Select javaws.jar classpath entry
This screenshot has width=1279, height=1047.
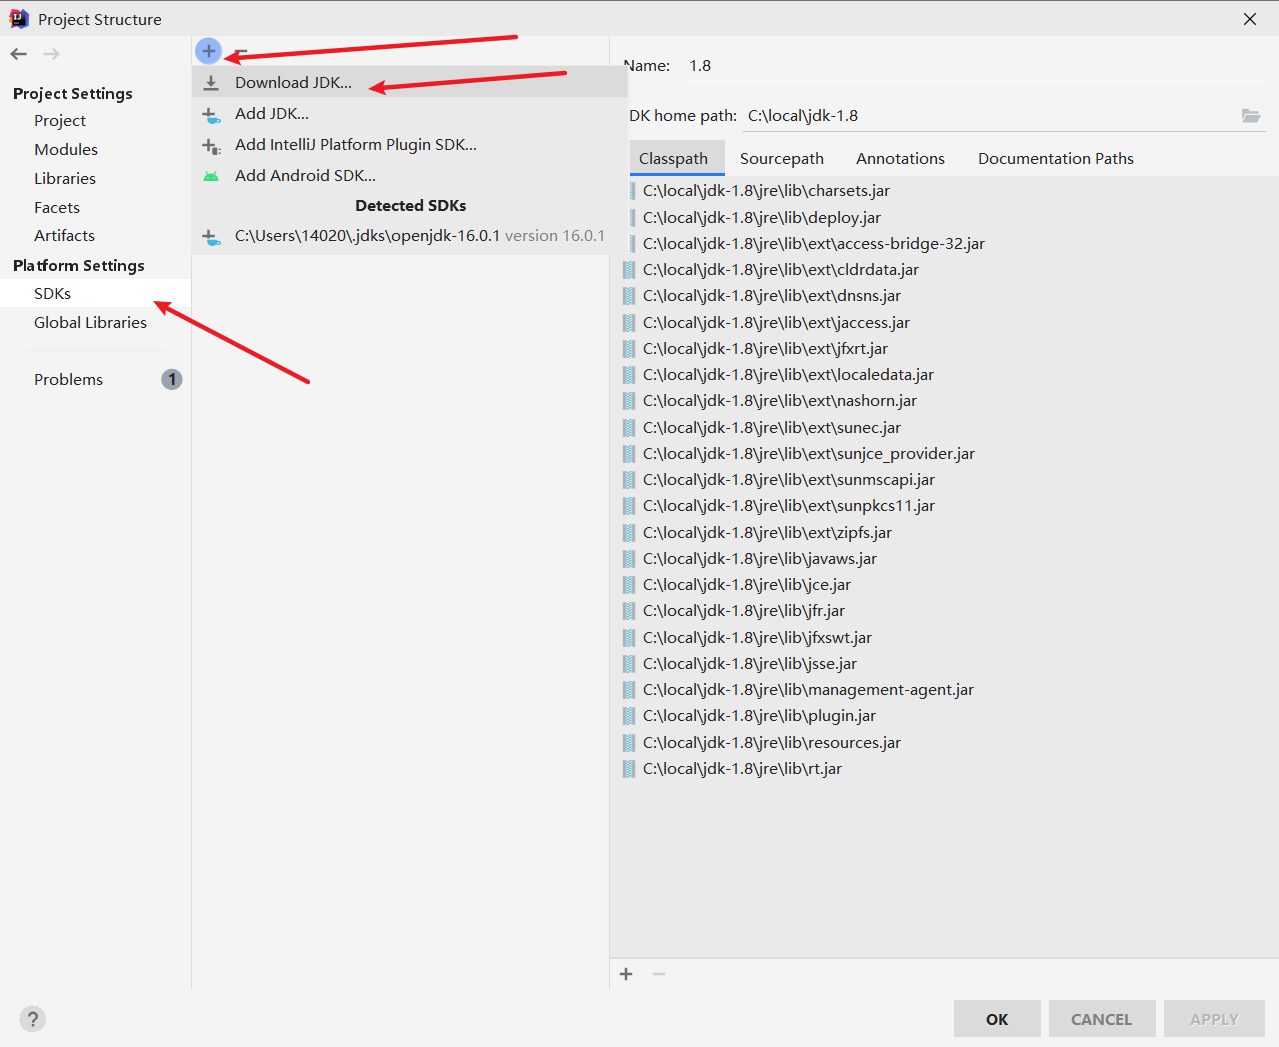point(760,559)
